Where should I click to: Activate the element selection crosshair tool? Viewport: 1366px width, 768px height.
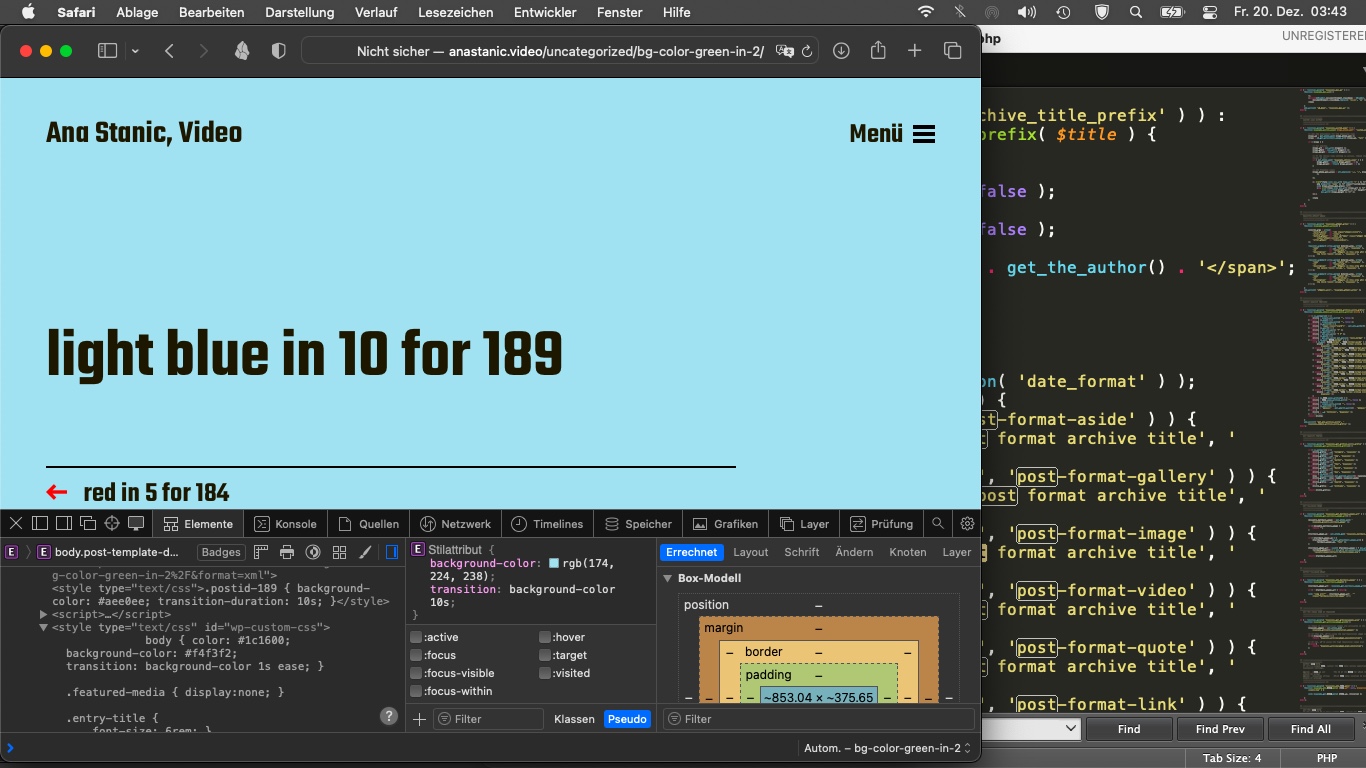coord(112,523)
